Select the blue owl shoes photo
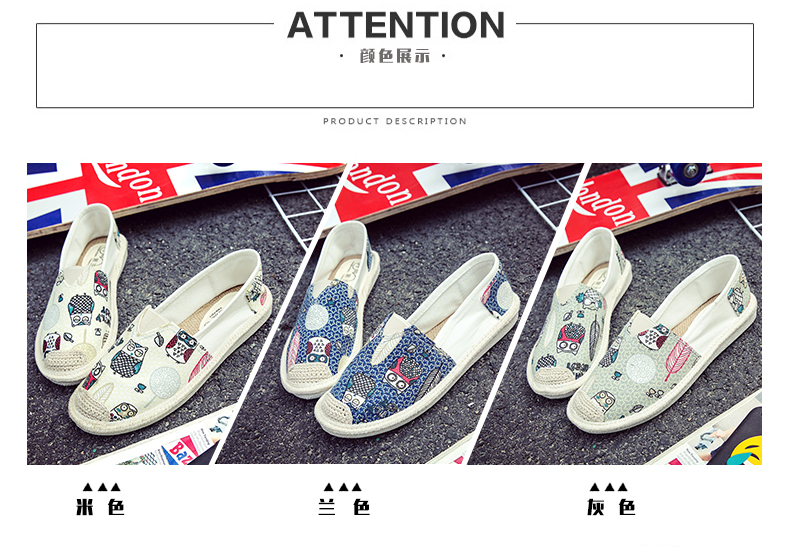The width and height of the screenshot is (790, 547). click(x=398, y=313)
